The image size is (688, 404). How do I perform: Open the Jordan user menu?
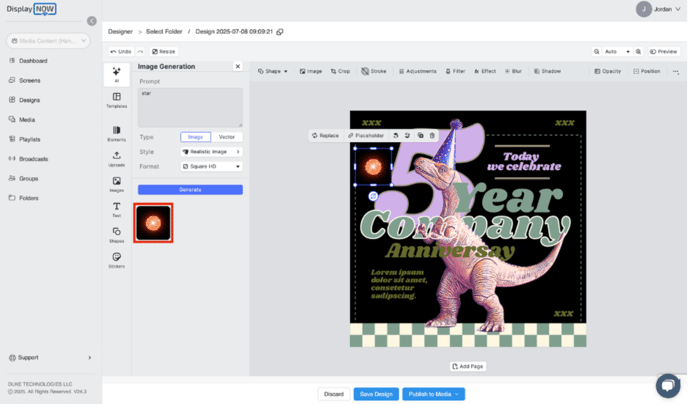659,9
